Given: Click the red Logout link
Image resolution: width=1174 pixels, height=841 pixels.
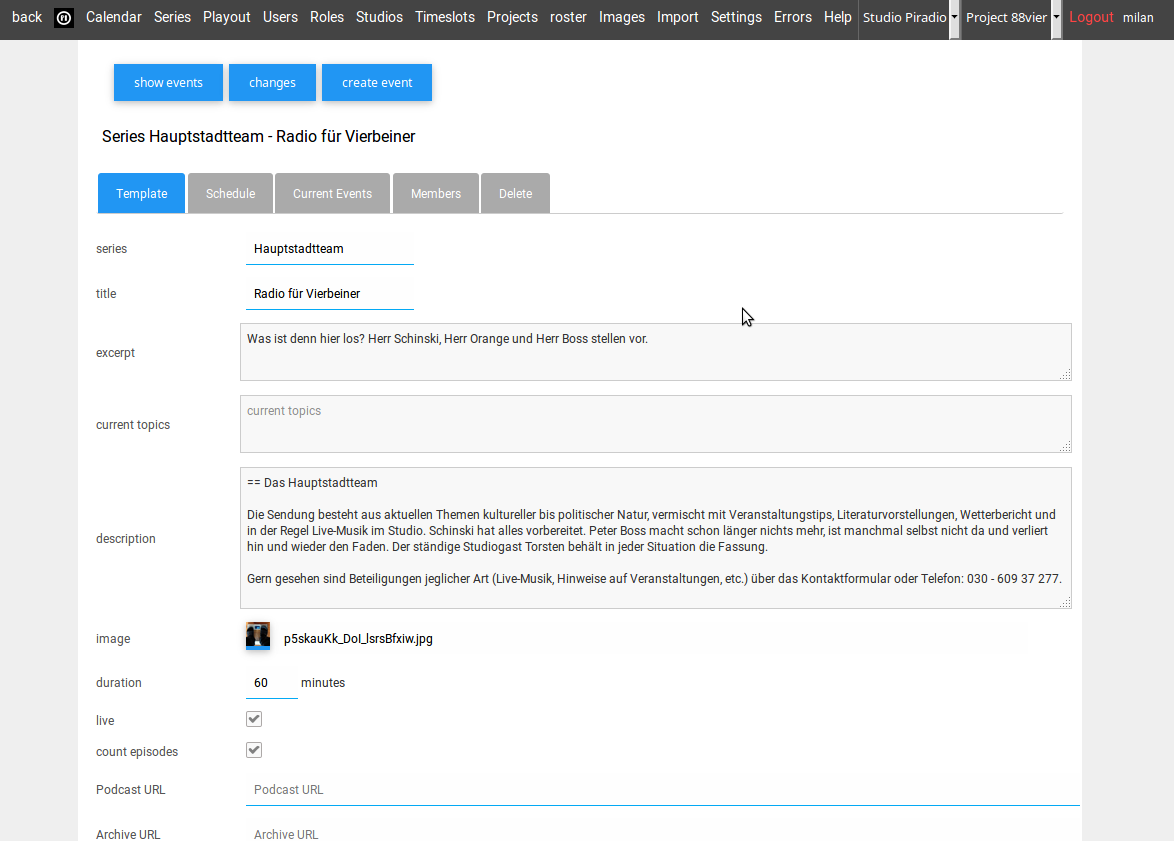Looking at the screenshot, I should pyautogui.click(x=1091, y=17).
